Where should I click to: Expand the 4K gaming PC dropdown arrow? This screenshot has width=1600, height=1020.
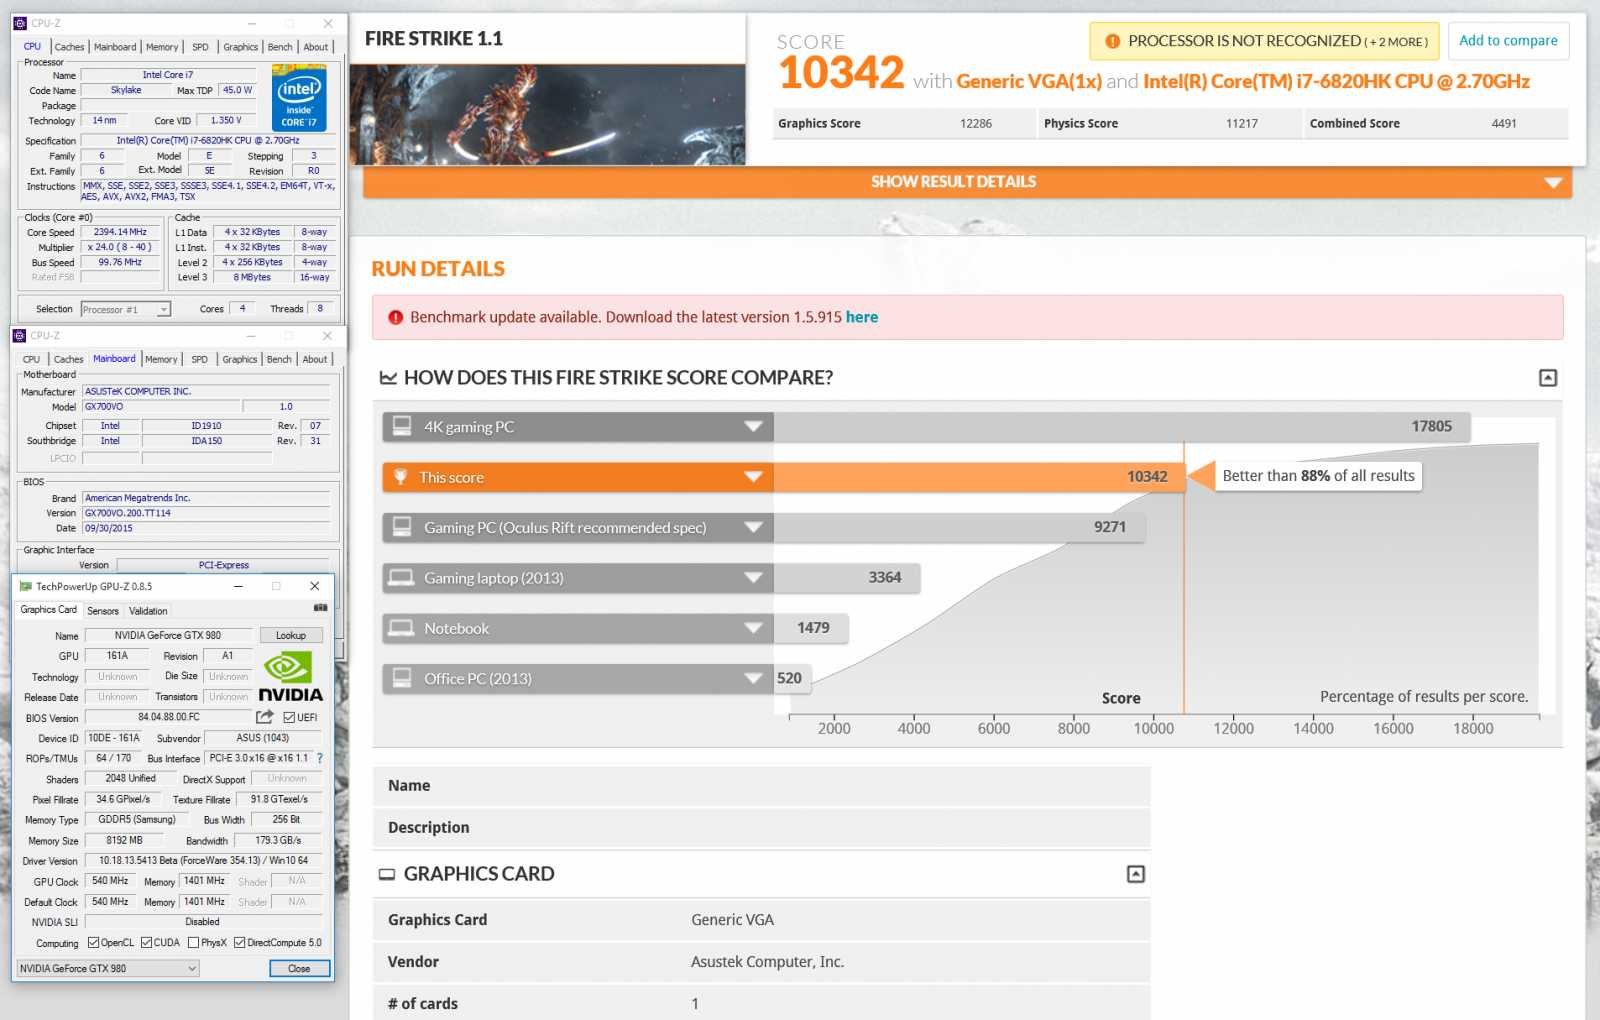(754, 427)
